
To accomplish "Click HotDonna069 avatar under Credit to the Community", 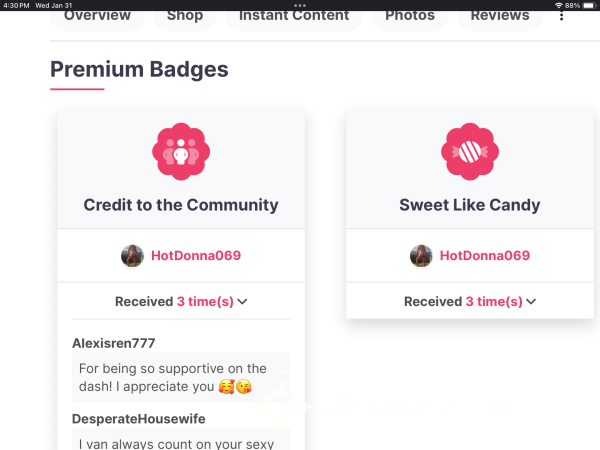I will pos(132,256).
